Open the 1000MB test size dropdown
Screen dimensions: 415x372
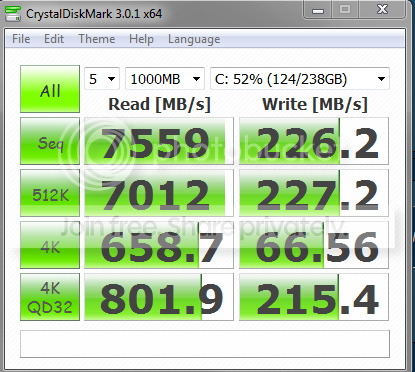165,79
